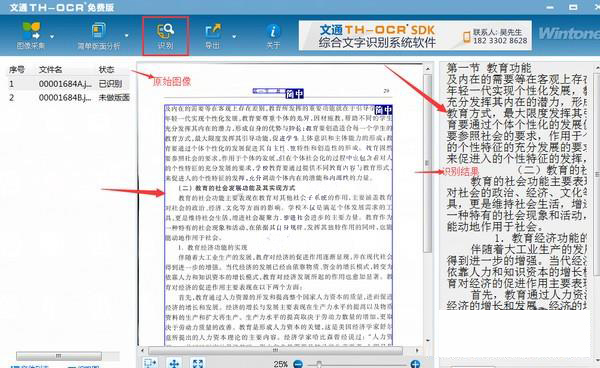Click the file list horizontal scrollbar
600x368 pixels.
pos(59,356)
